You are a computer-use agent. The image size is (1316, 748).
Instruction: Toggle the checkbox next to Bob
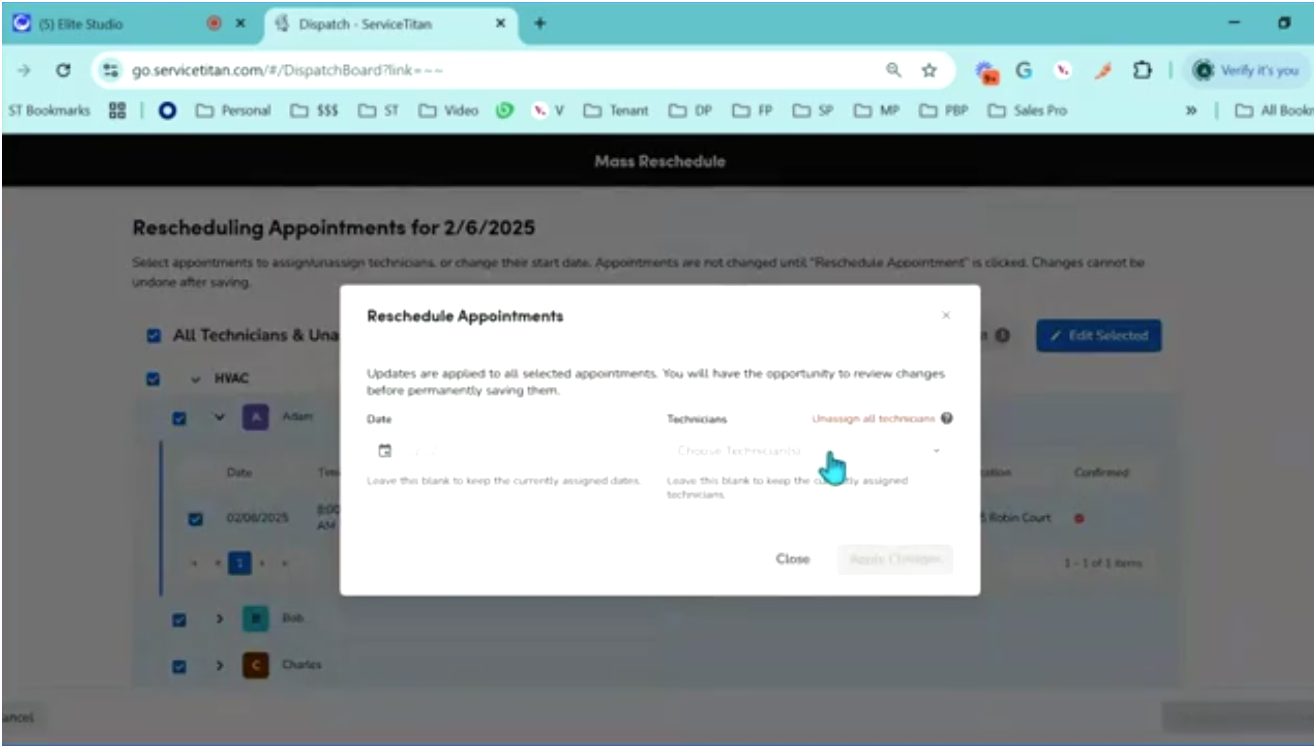(180, 619)
